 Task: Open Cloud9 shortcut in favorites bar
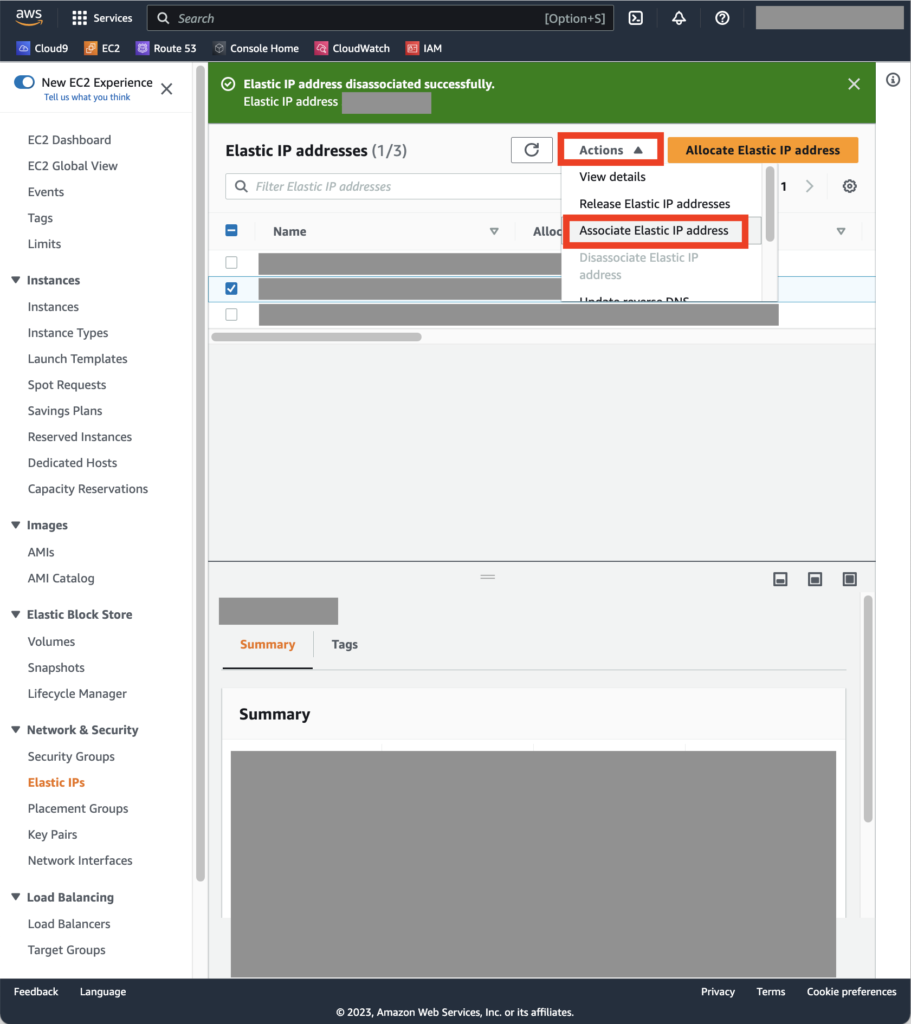click(x=42, y=48)
